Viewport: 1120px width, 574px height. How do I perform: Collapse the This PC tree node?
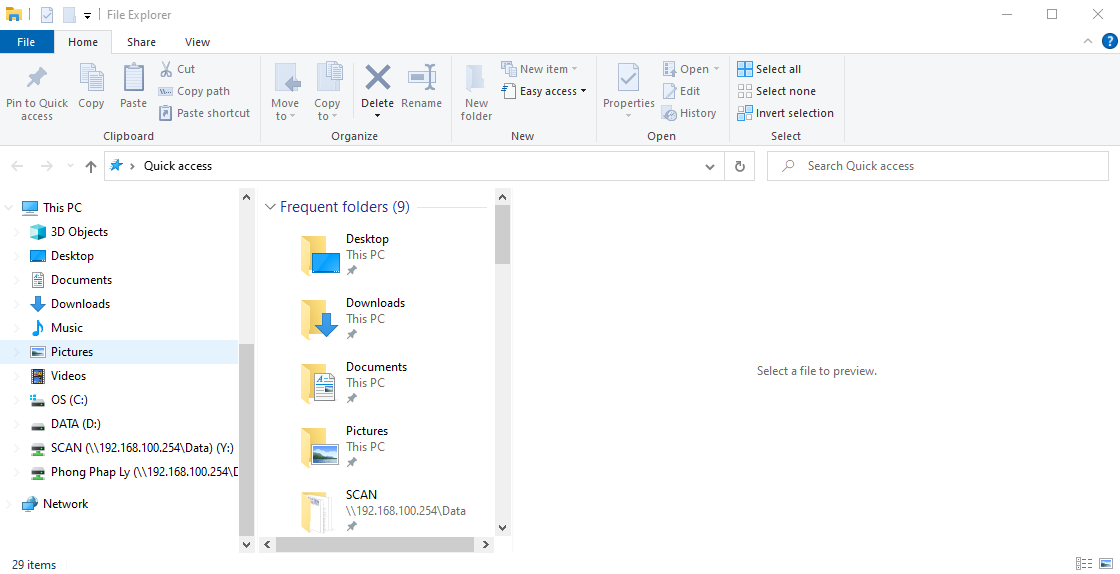(9, 208)
